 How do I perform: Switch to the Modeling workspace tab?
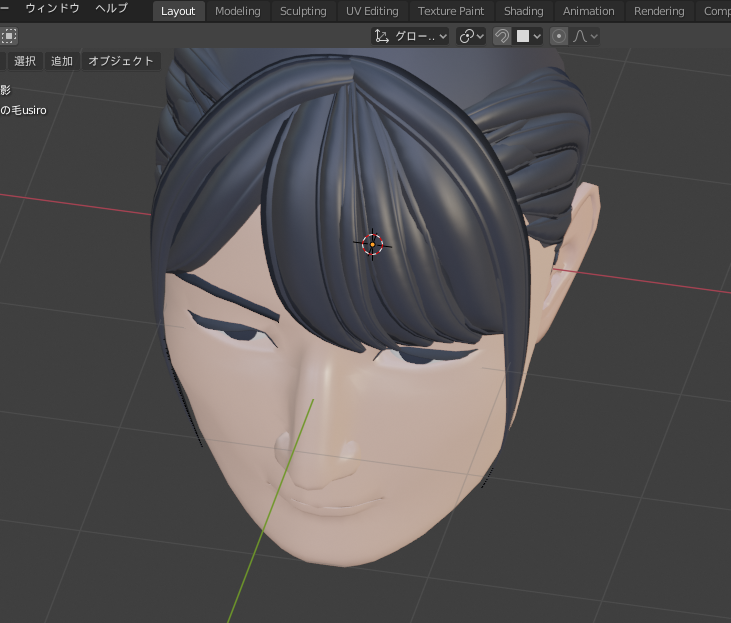click(x=238, y=11)
